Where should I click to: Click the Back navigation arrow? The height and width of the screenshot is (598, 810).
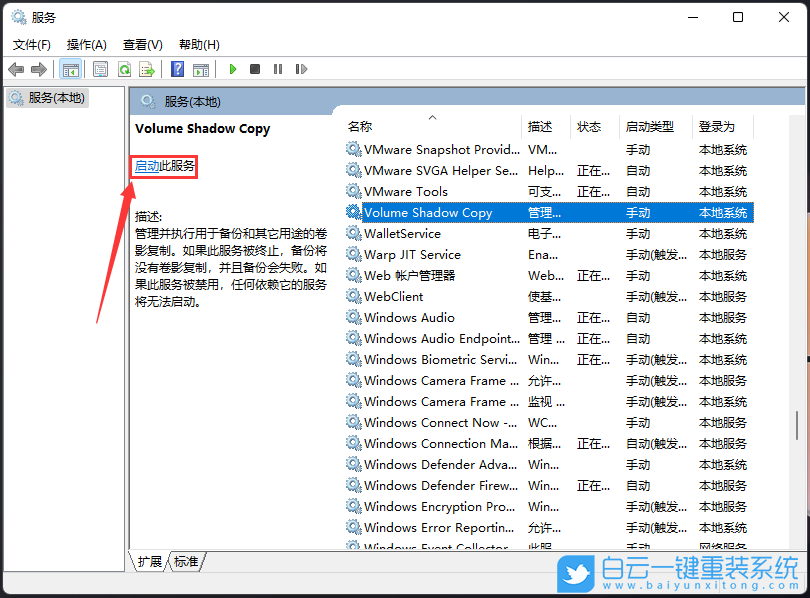[15, 69]
